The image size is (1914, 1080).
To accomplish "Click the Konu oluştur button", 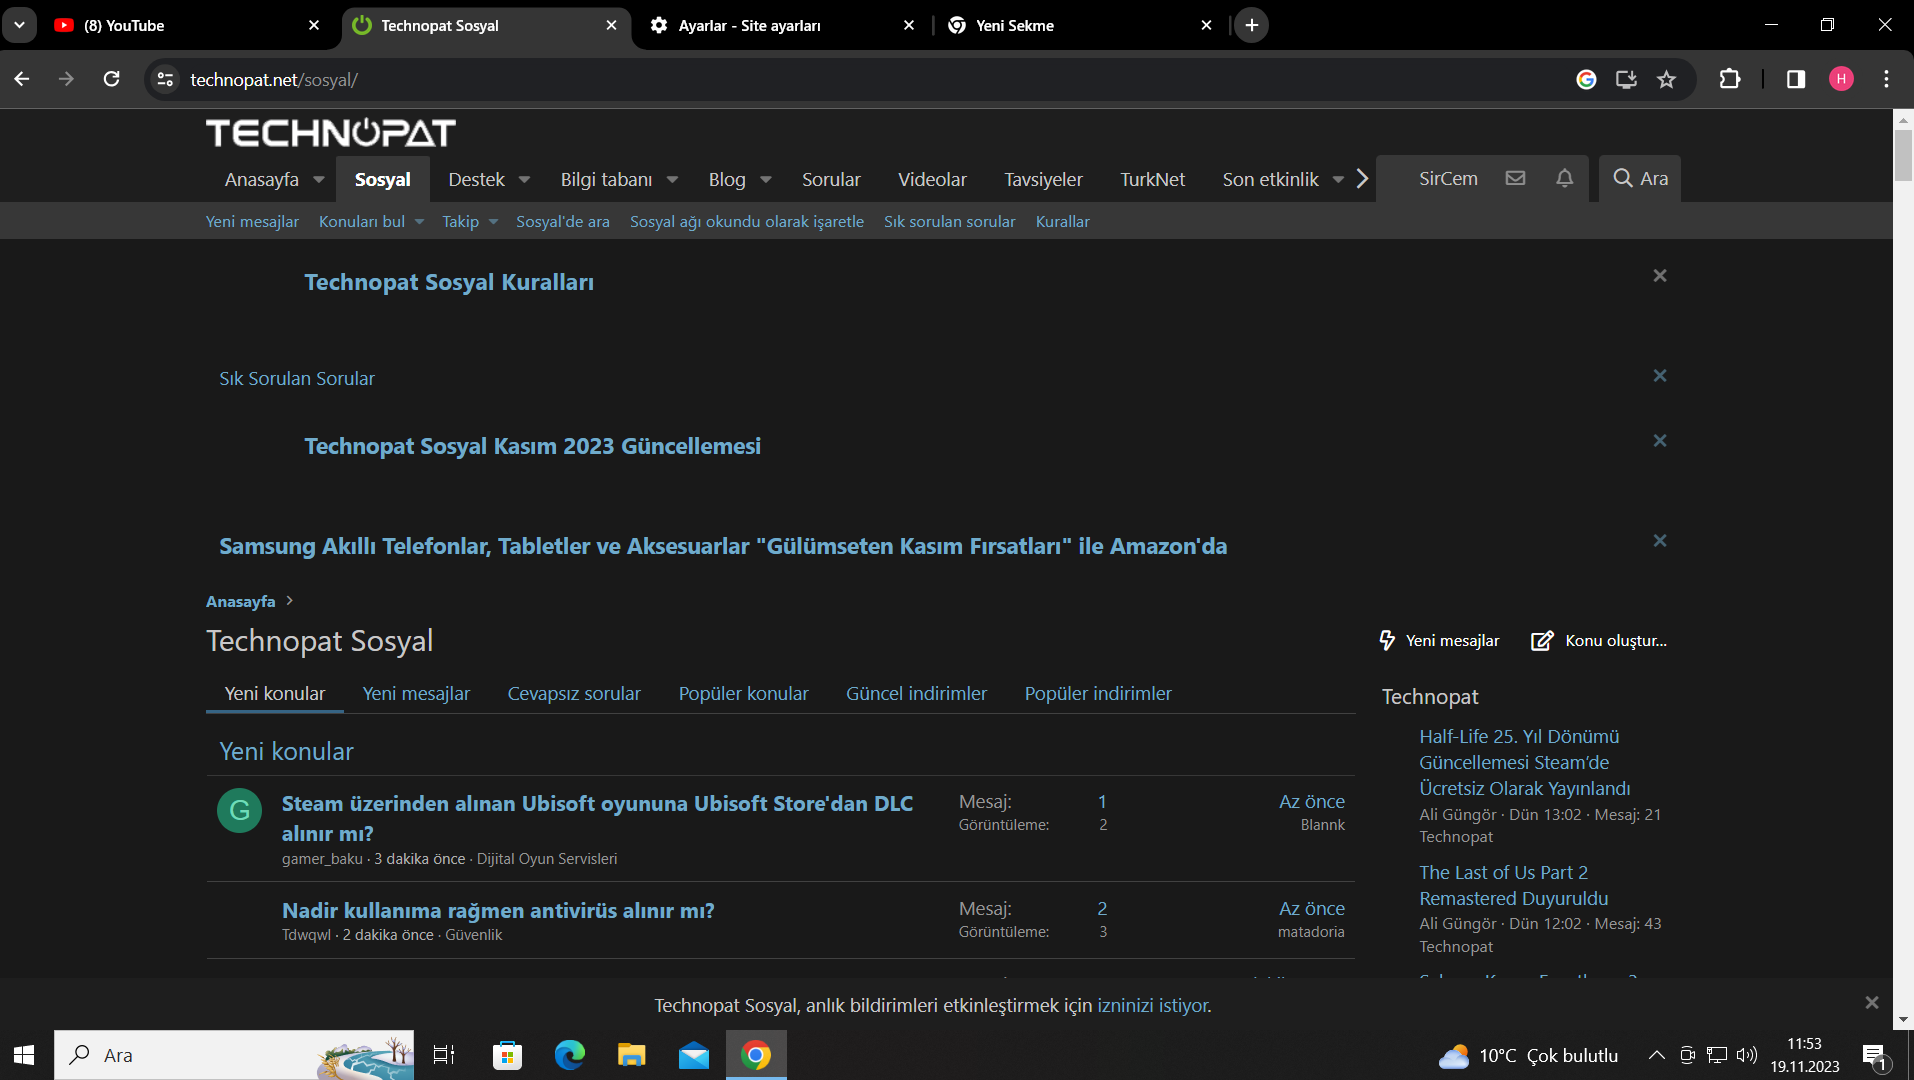I will pyautogui.click(x=1599, y=640).
